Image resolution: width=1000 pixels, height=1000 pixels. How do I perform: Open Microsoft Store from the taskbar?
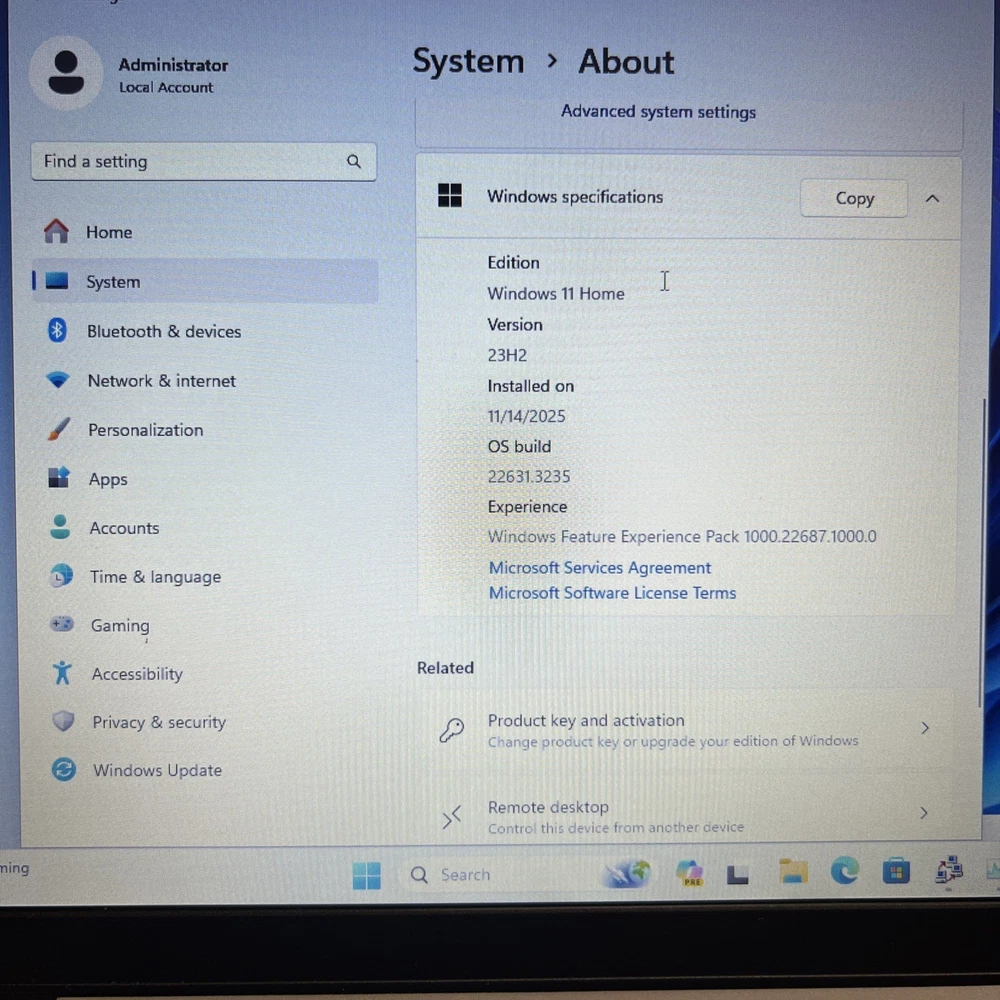(x=896, y=873)
